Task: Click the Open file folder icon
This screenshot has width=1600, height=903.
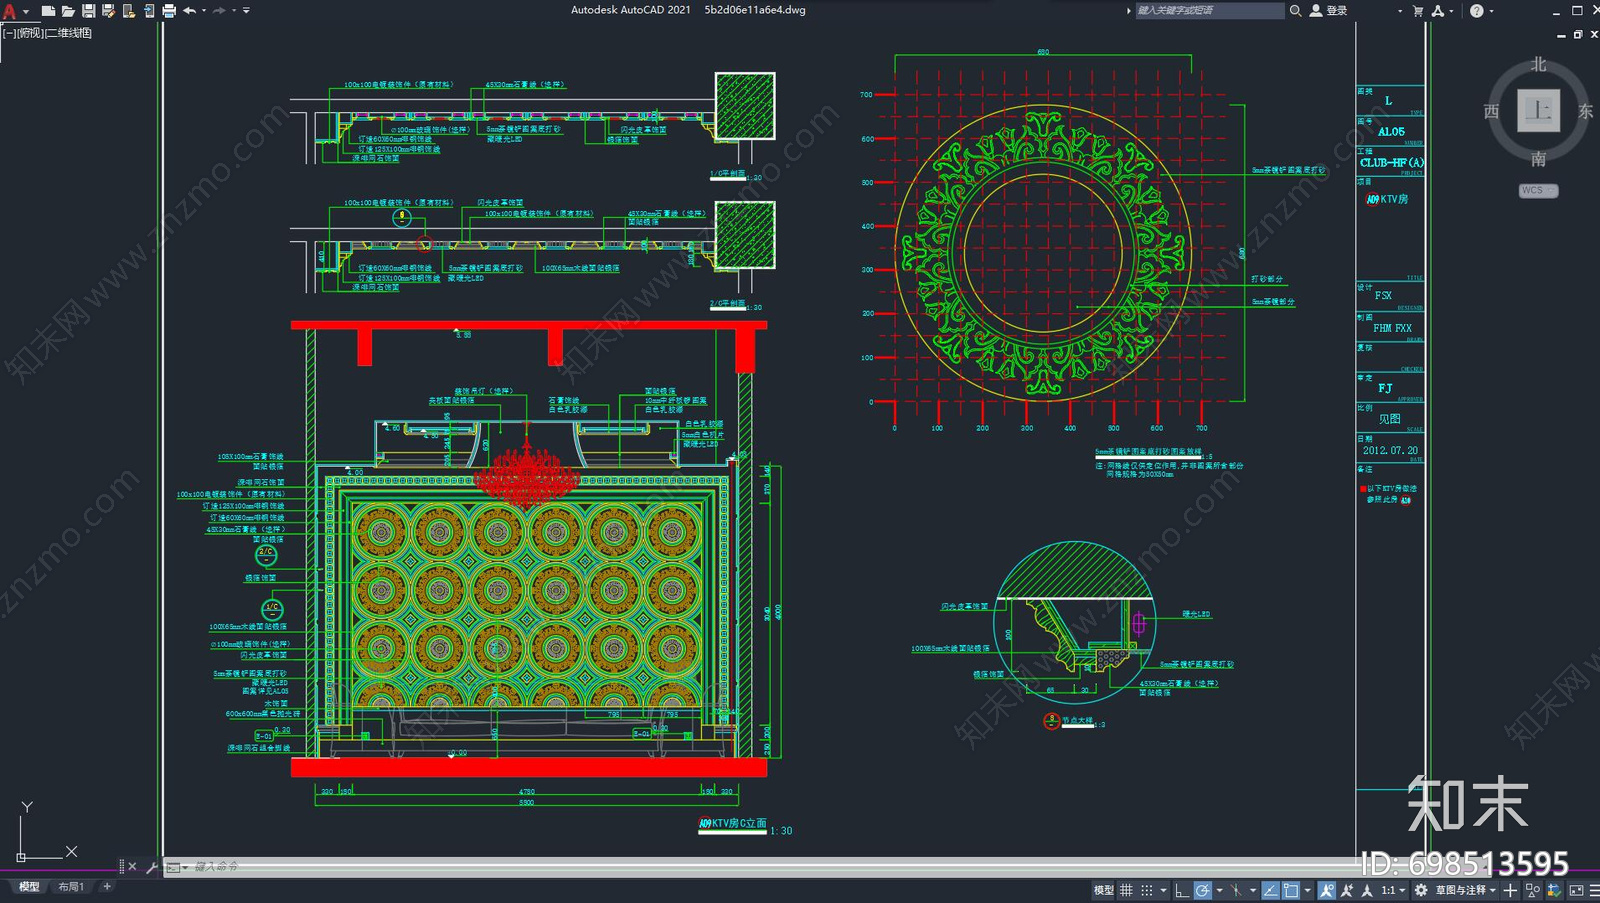Action: click(68, 11)
